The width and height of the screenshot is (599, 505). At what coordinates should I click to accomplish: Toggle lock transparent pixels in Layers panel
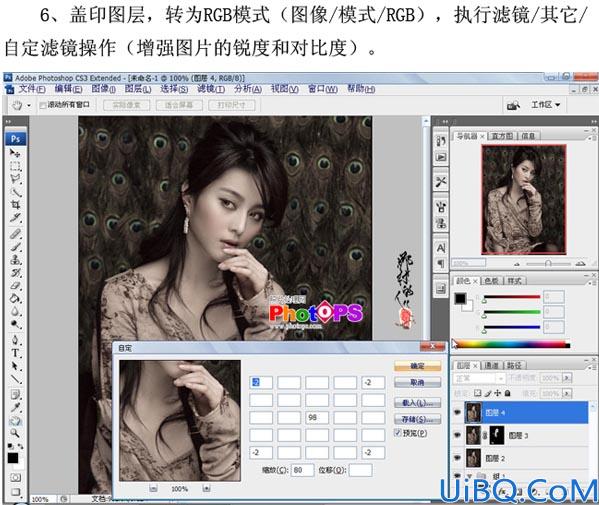[x=478, y=393]
